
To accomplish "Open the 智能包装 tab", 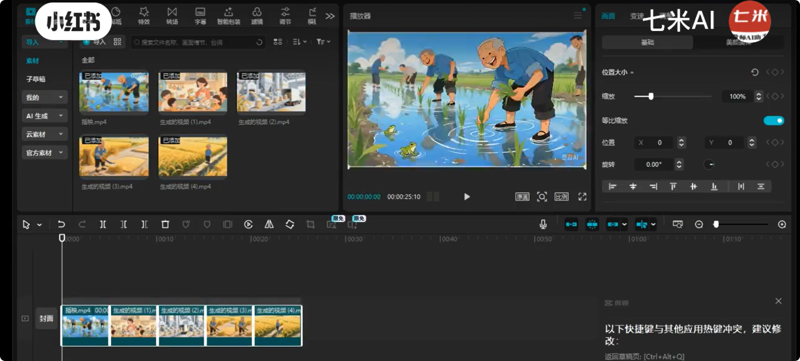I will (x=228, y=15).
